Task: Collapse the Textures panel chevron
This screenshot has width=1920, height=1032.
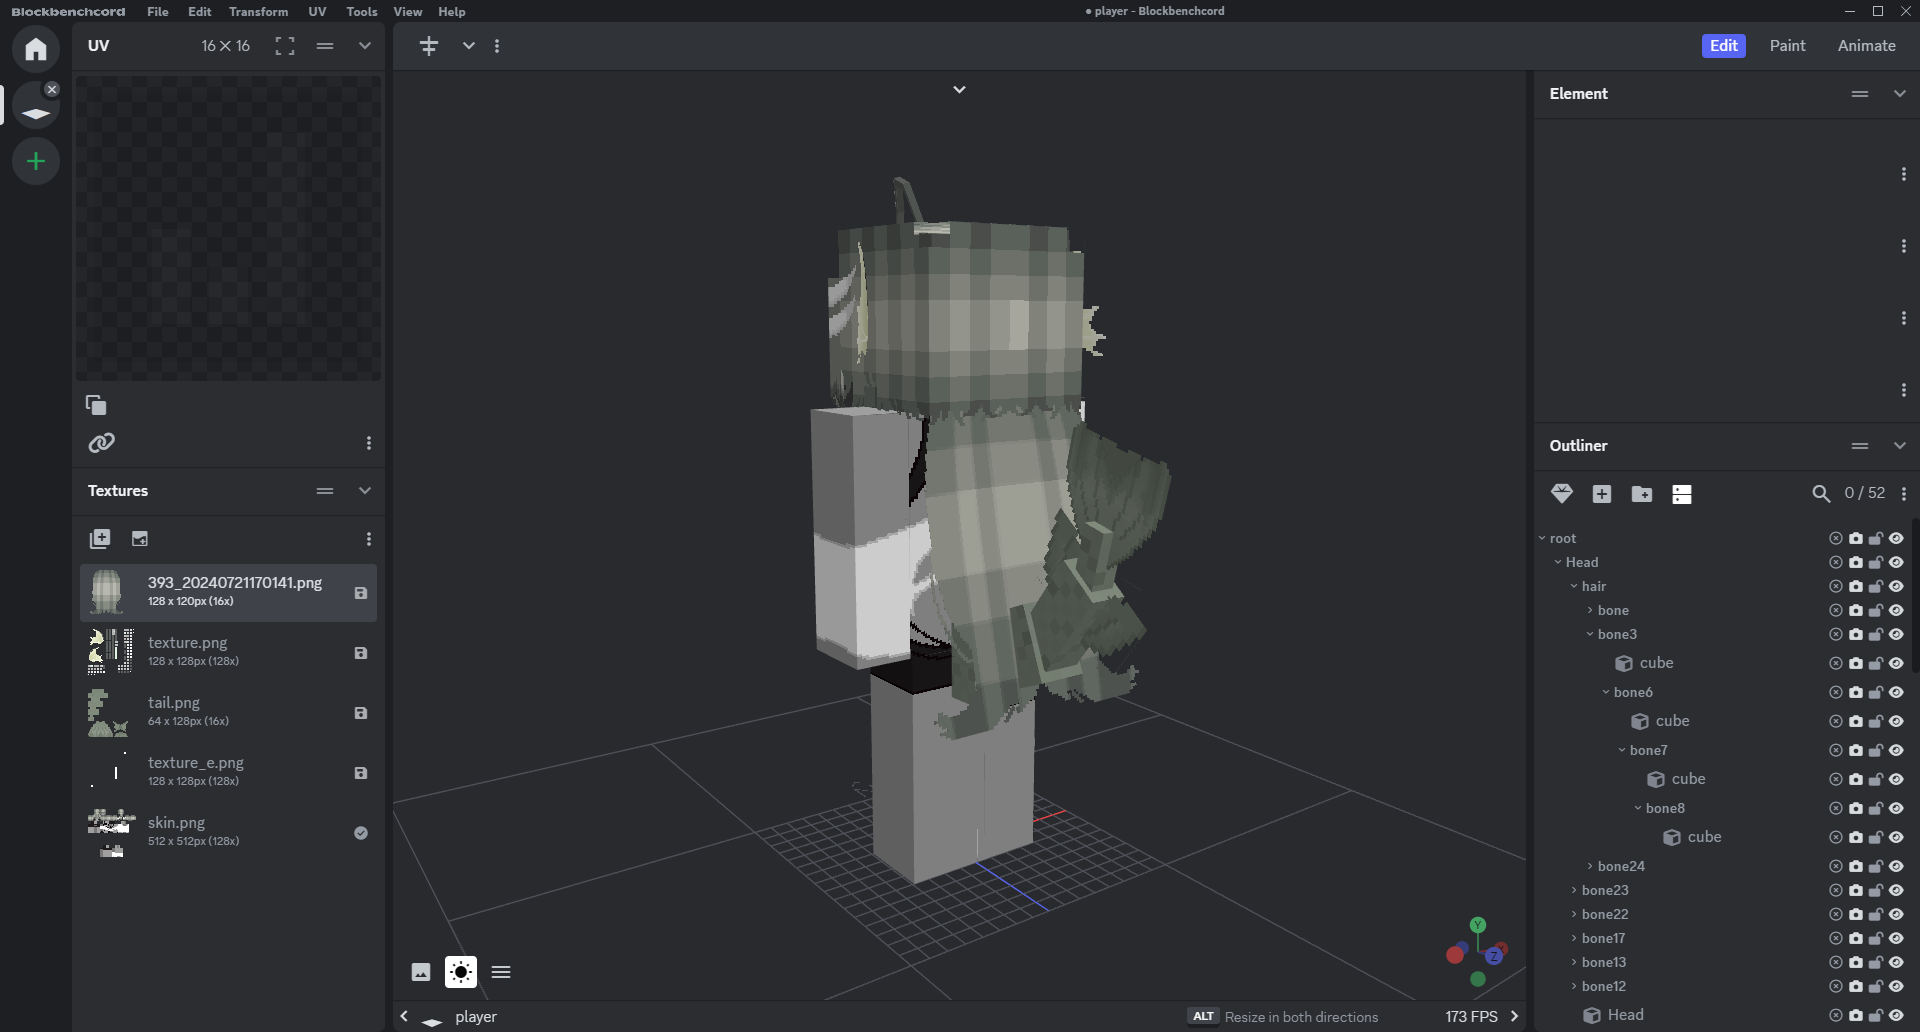Action: click(x=365, y=491)
